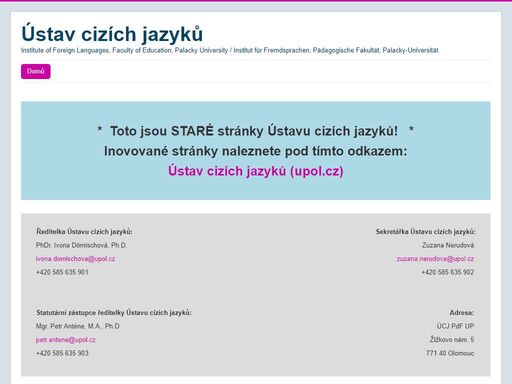Select phone number +420 585 635 902

(x=448, y=272)
